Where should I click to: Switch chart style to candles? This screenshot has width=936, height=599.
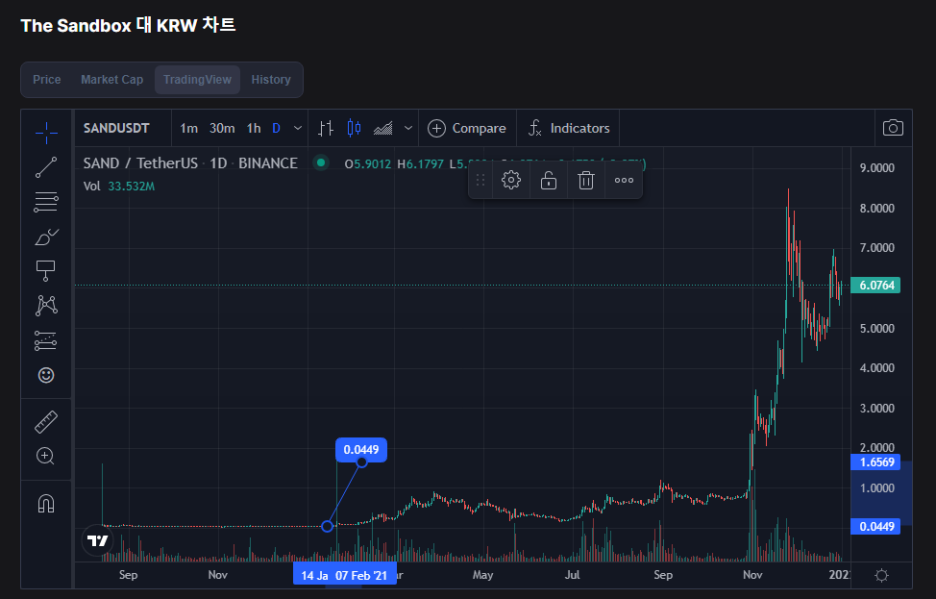pyautogui.click(x=354, y=128)
